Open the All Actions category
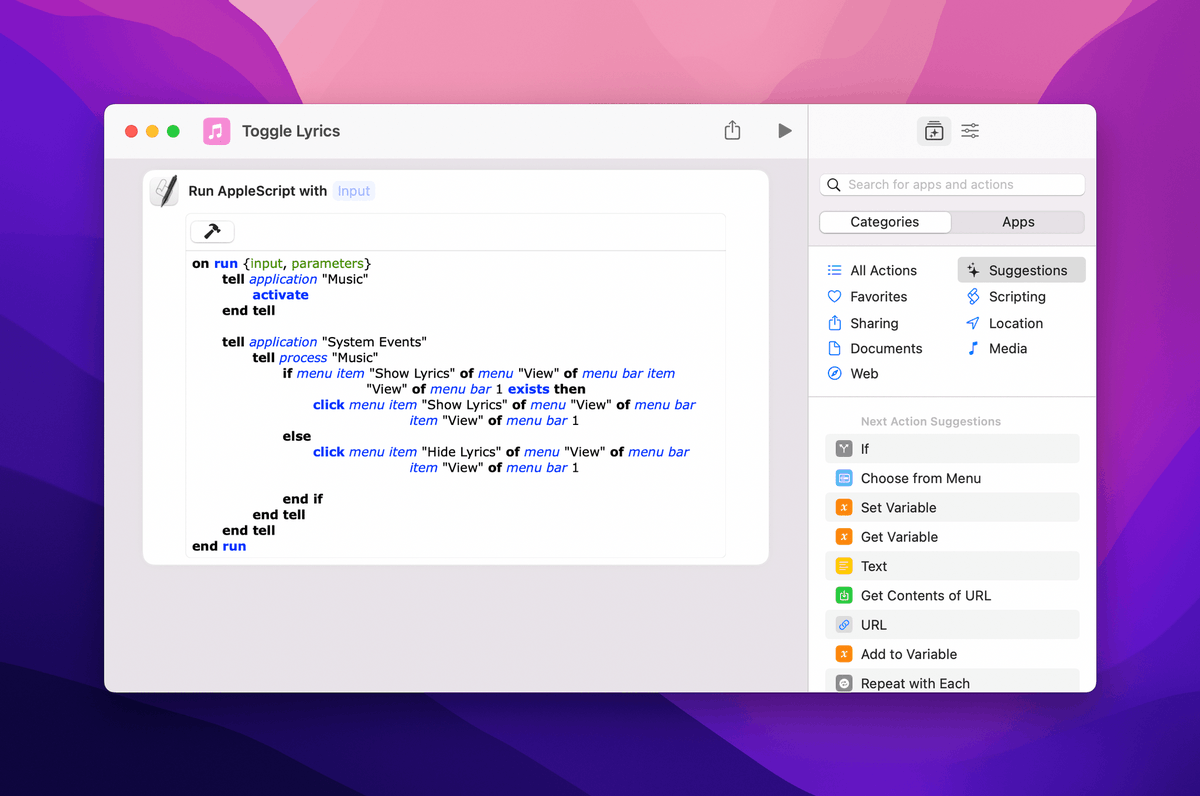 click(x=883, y=271)
